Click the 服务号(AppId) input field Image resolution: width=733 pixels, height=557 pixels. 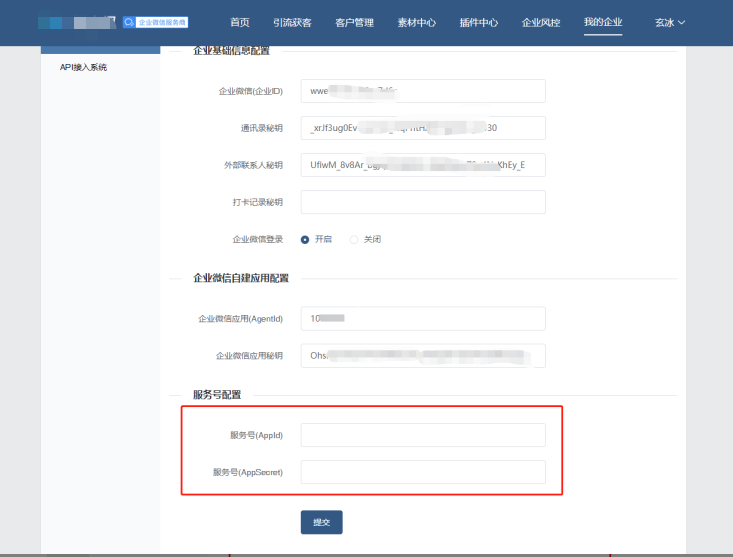coord(423,435)
